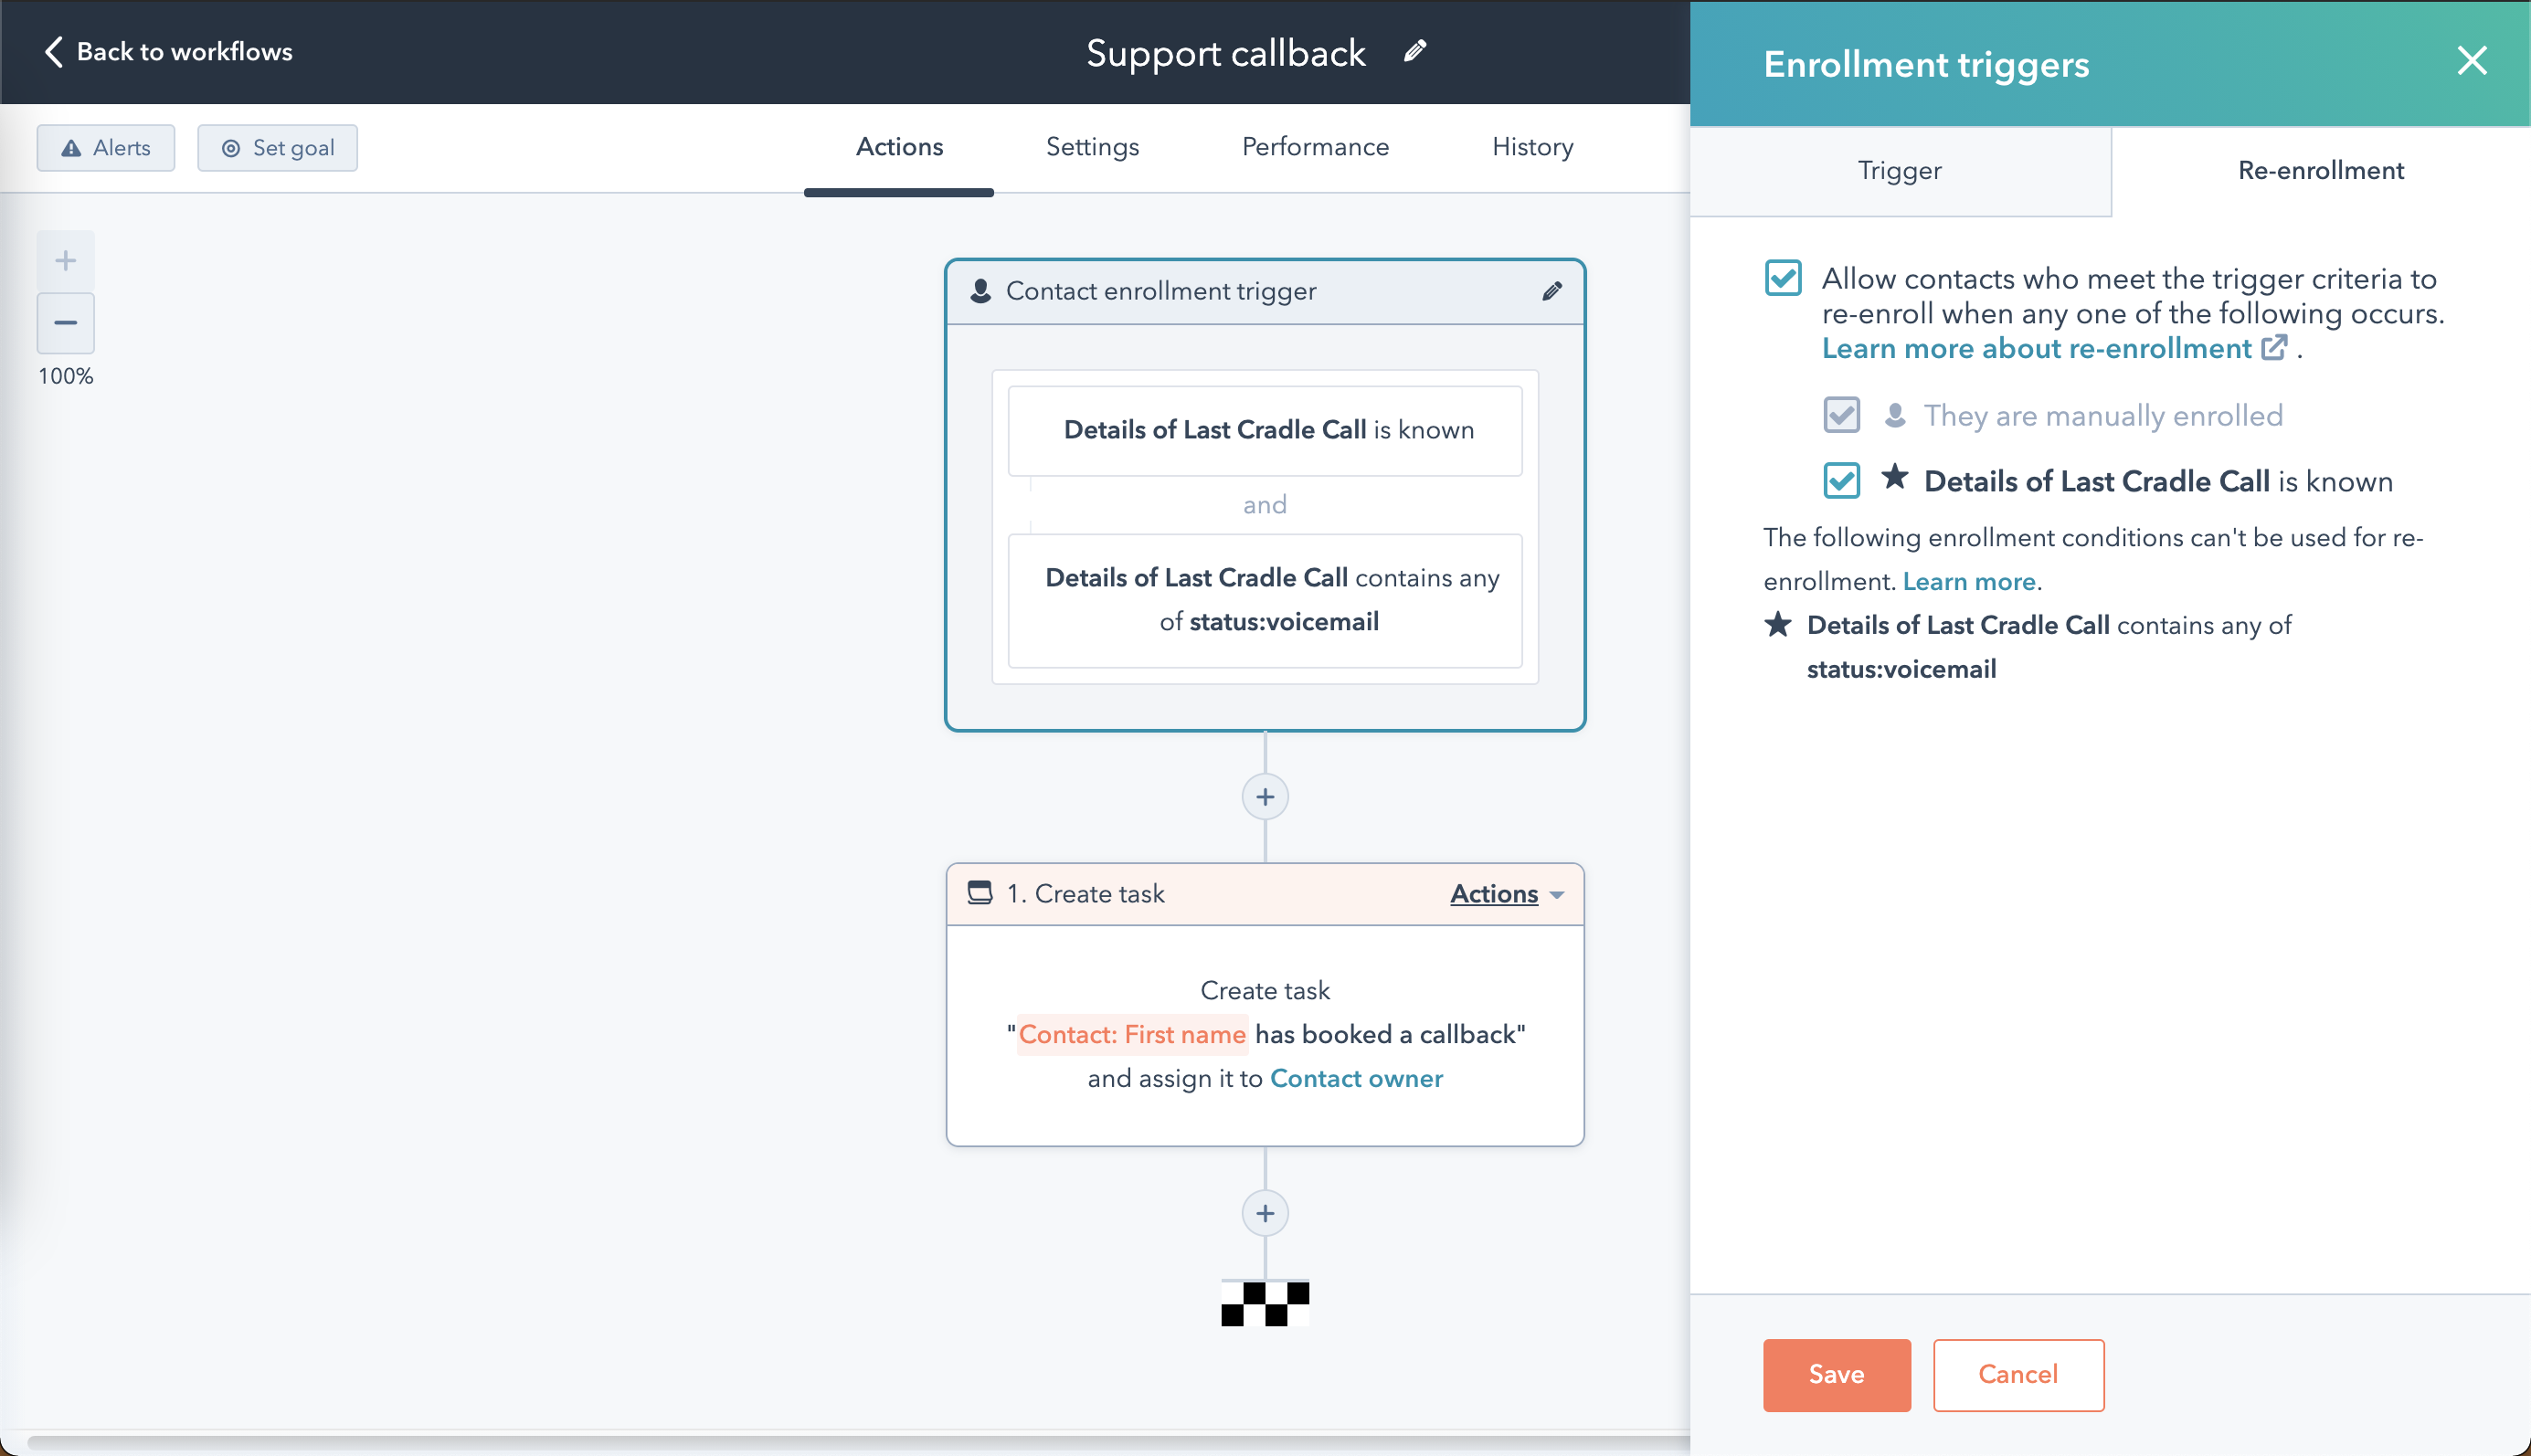Save the re-enrollment settings

(1836, 1374)
